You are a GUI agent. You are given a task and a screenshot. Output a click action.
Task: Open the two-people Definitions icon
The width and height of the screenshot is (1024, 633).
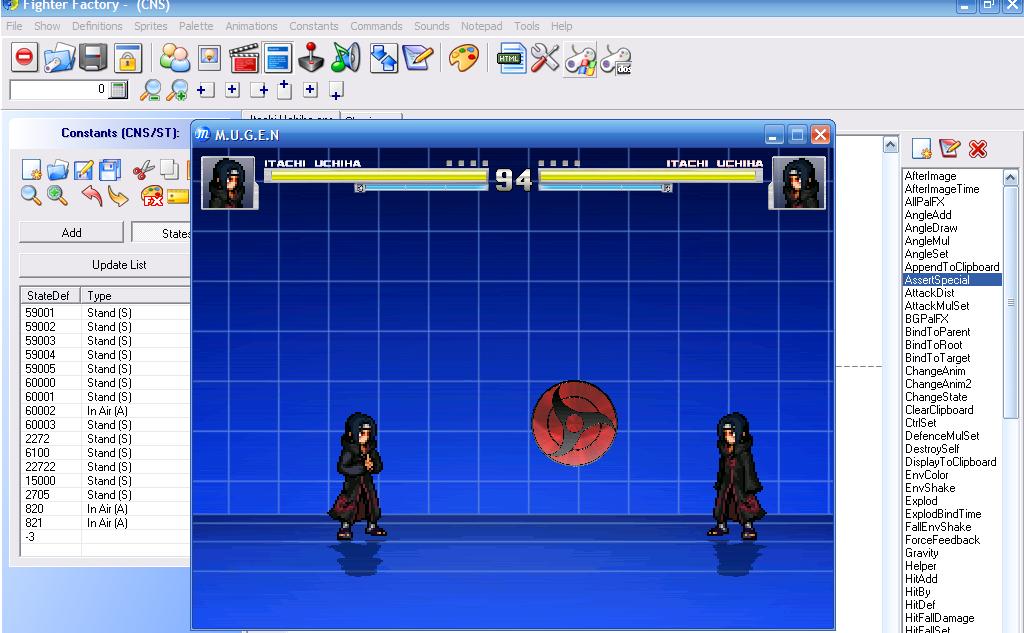coord(174,57)
